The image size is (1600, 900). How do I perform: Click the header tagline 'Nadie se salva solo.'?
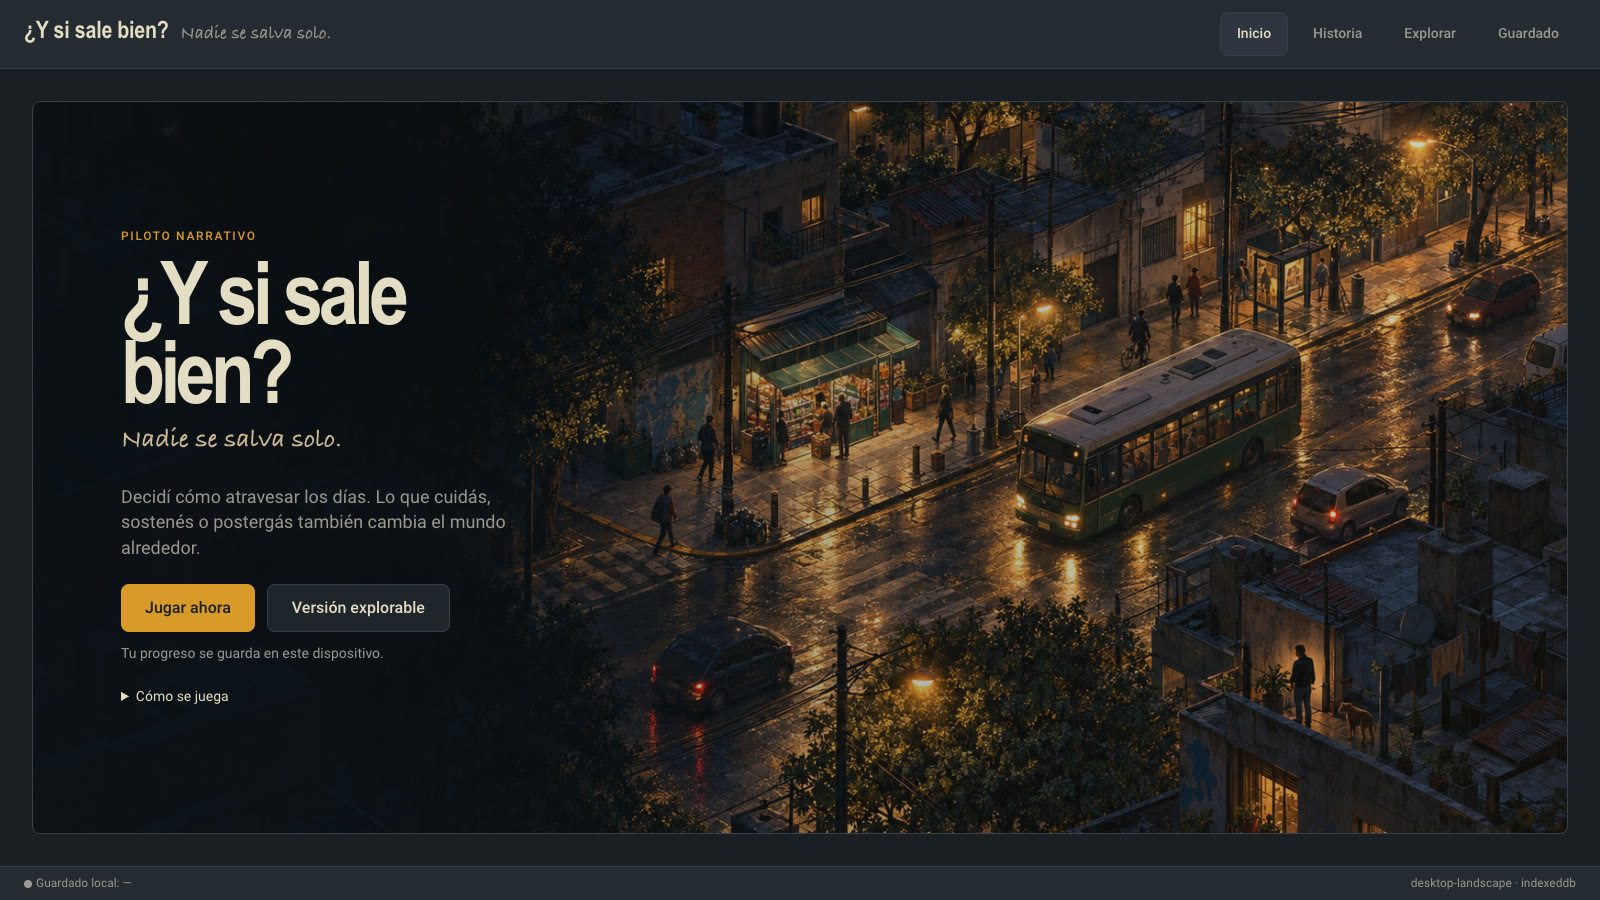click(x=256, y=33)
